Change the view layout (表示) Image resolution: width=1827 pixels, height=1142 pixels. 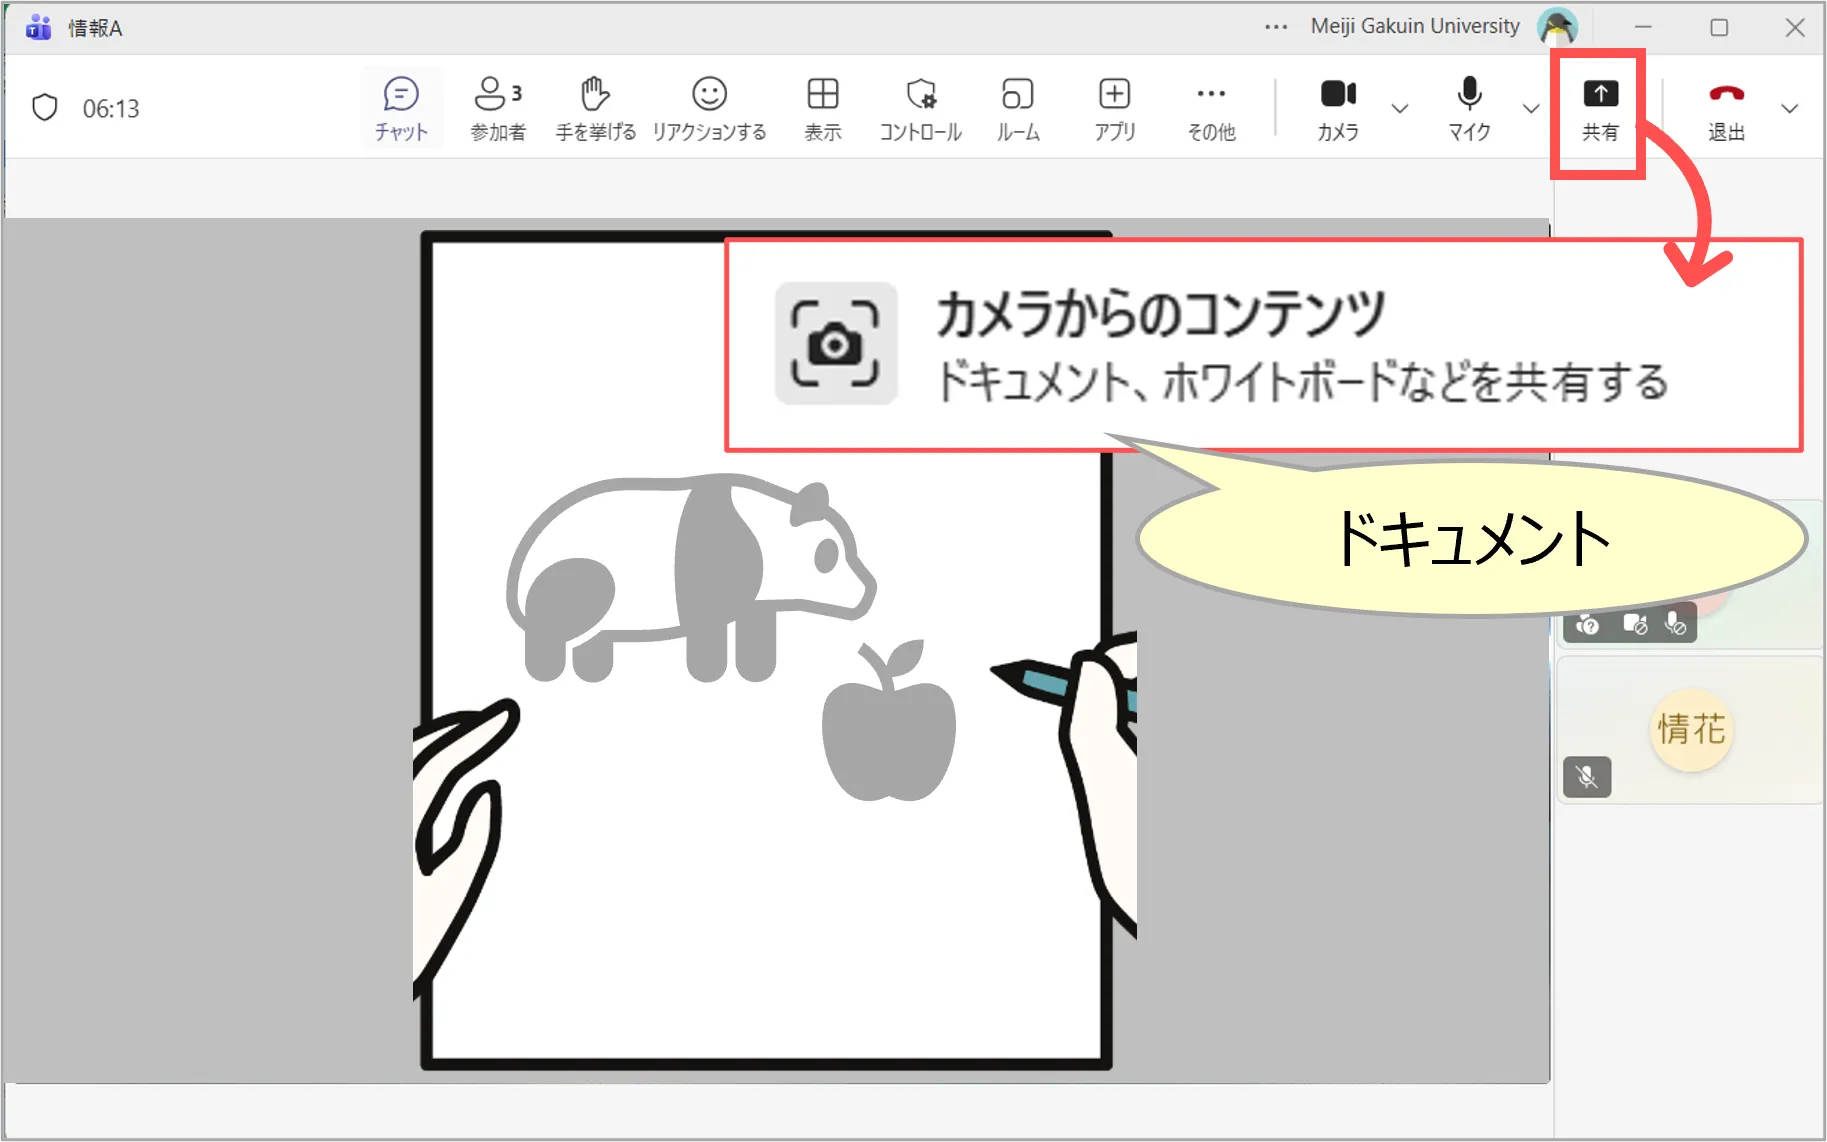tap(822, 108)
